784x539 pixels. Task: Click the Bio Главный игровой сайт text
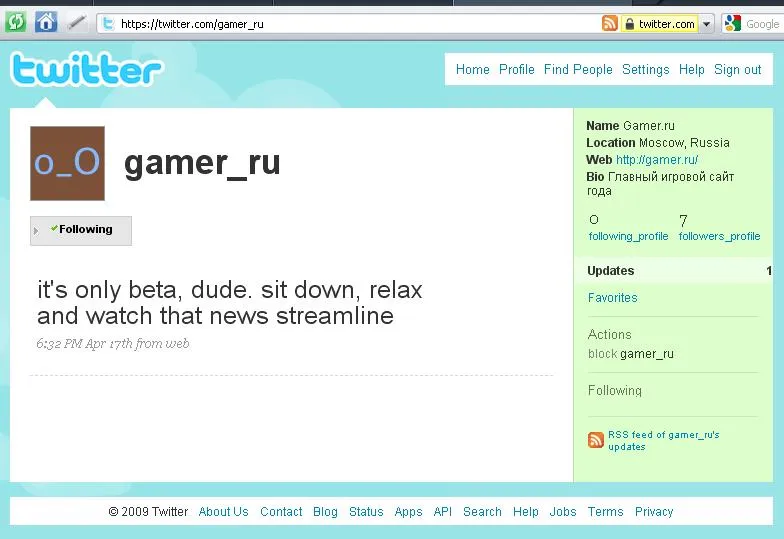(660, 184)
